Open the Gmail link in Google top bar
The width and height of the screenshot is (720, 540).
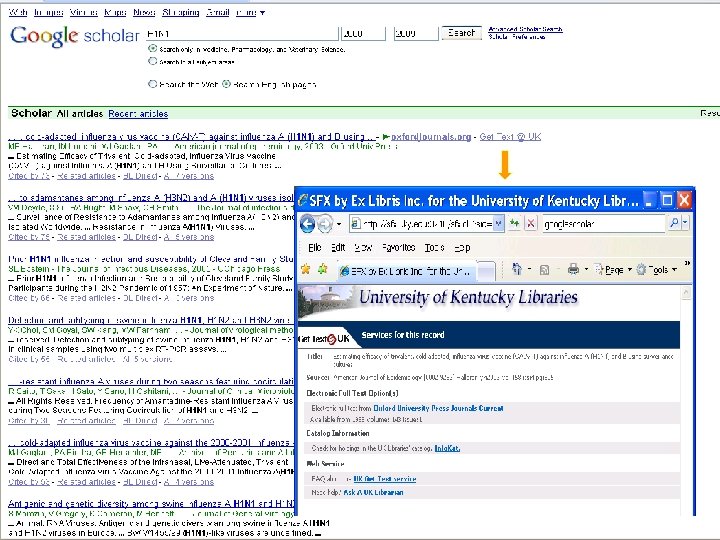(x=218, y=12)
